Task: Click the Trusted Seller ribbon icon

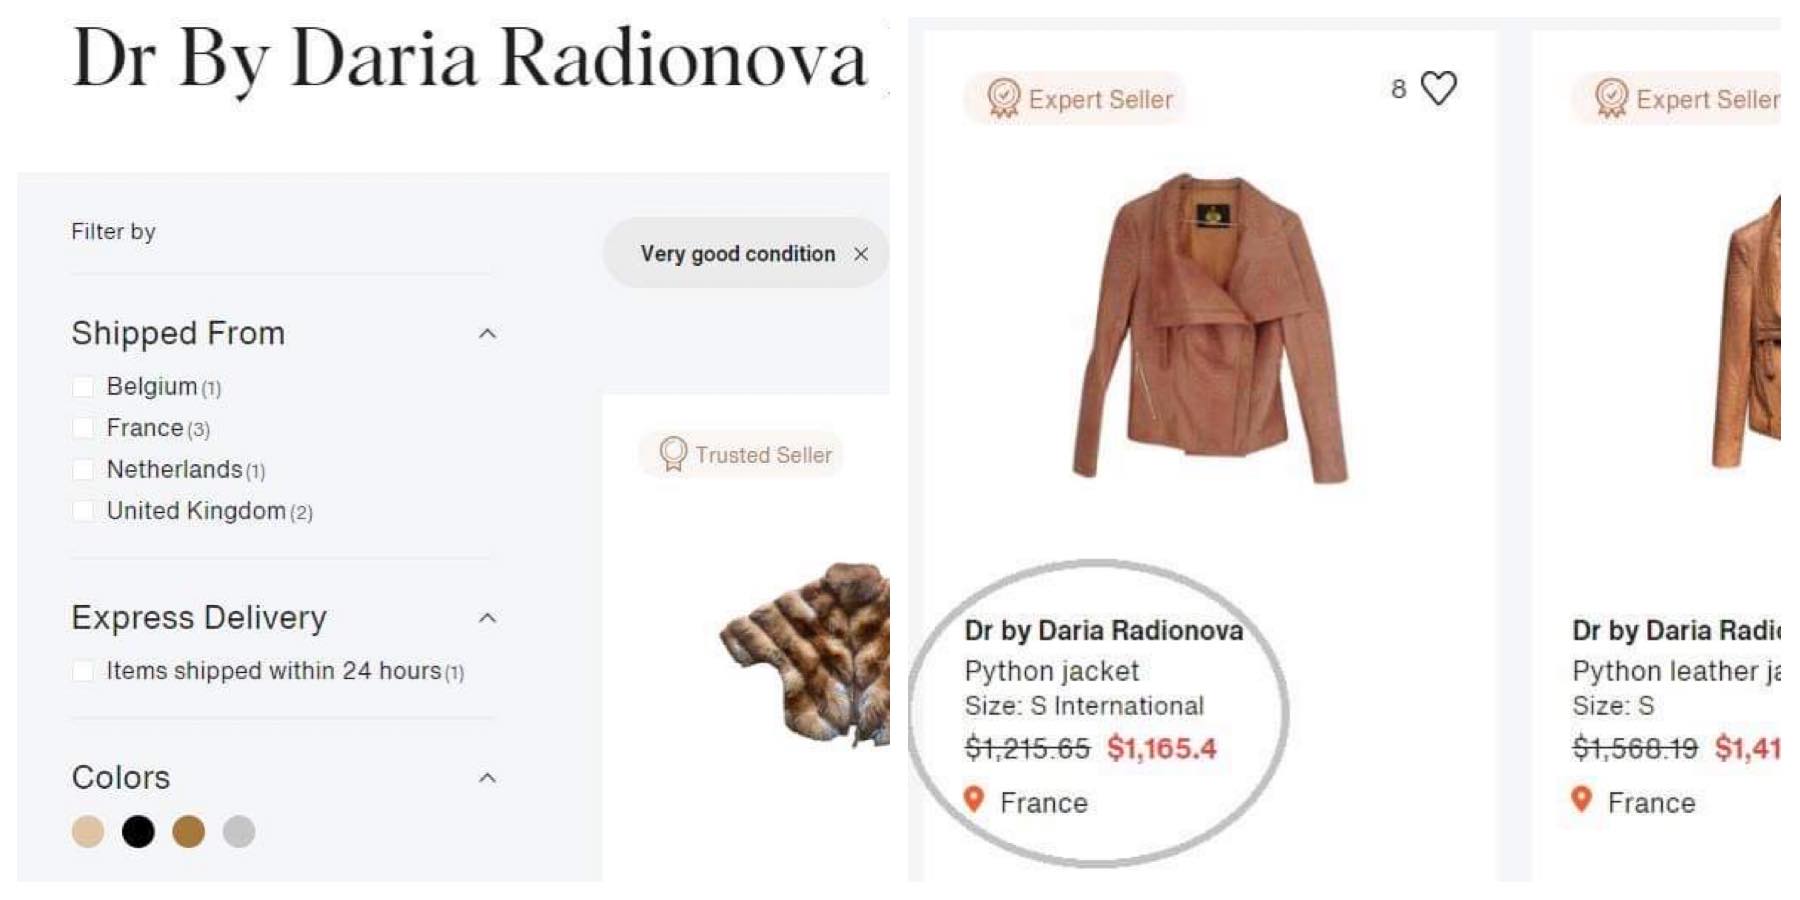Action: click(673, 454)
